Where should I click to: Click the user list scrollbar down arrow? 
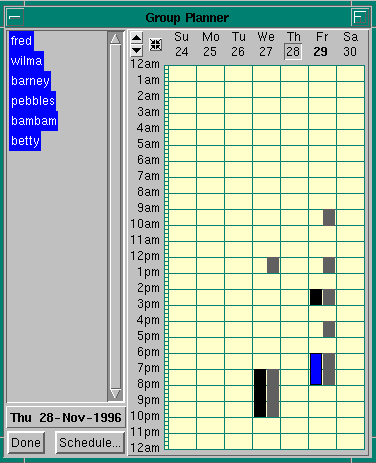115,393
